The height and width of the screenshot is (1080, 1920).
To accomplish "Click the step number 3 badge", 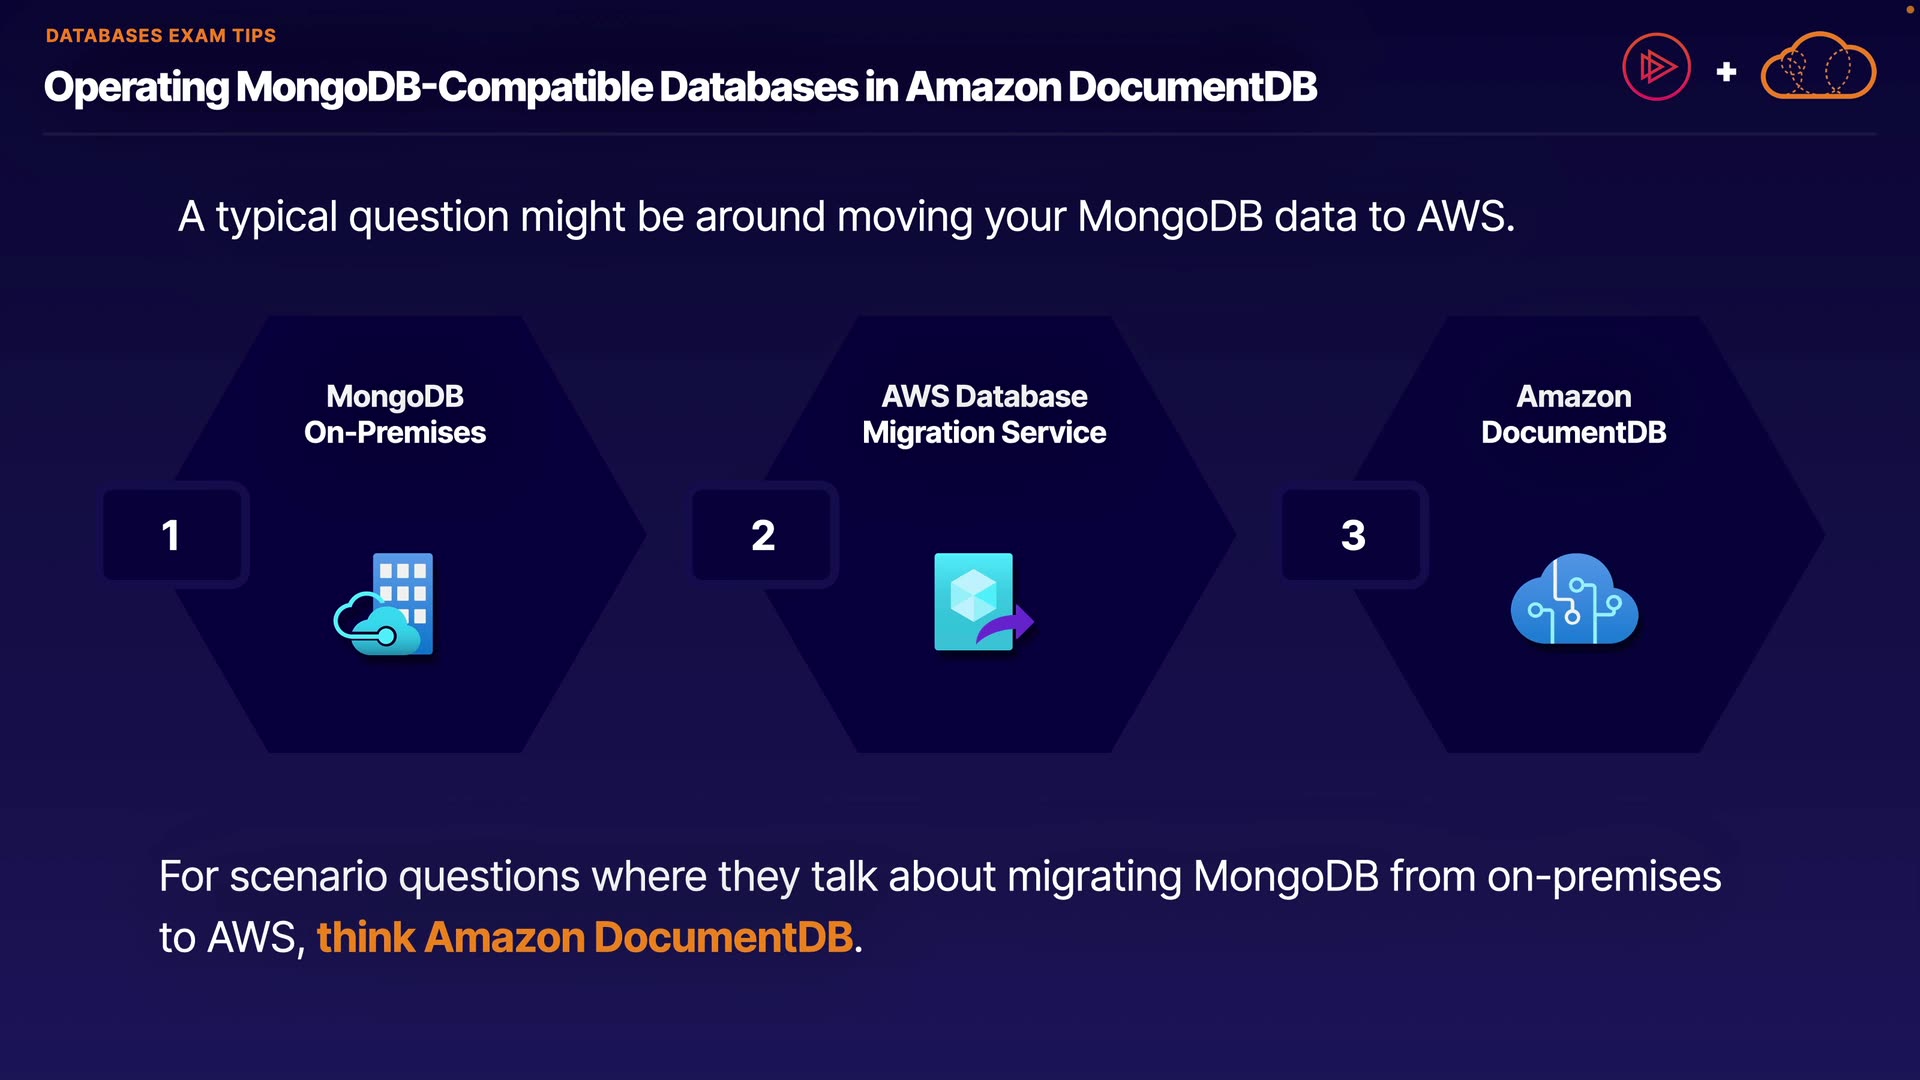I will [x=1352, y=535].
